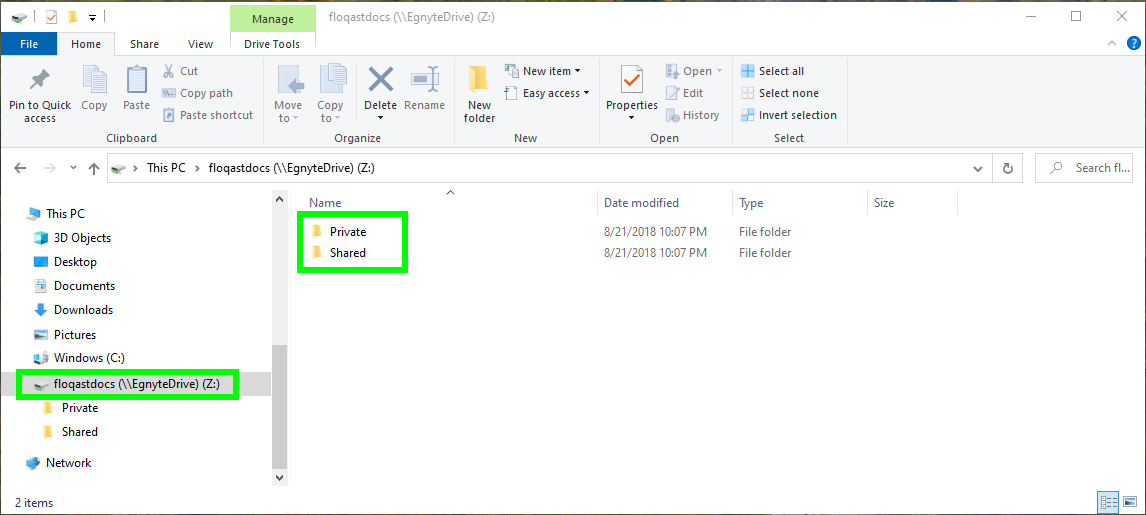This screenshot has width=1146, height=515.
Task: Click the Open ribbon command
Action: 694,71
